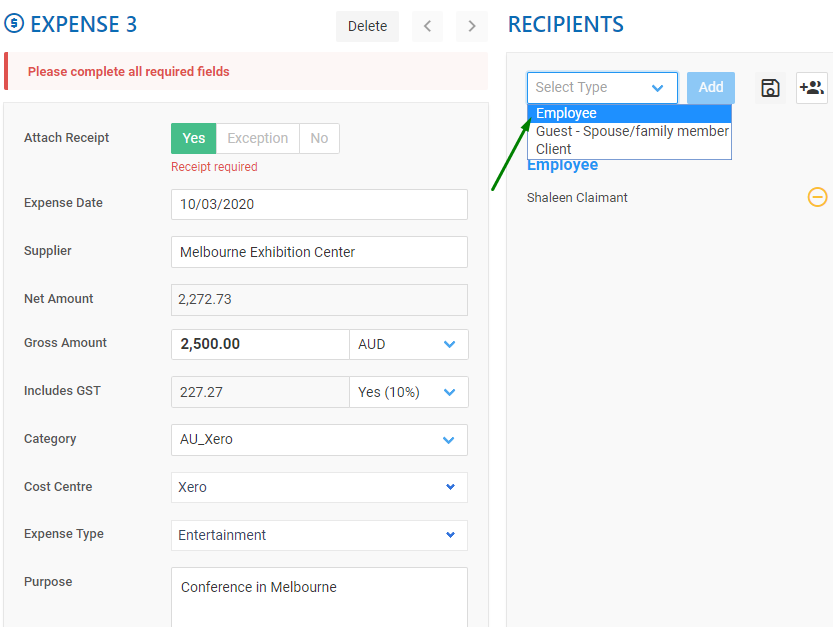833x627 pixels.
Task: Click into the Supplier text field
Action: click(319, 252)
